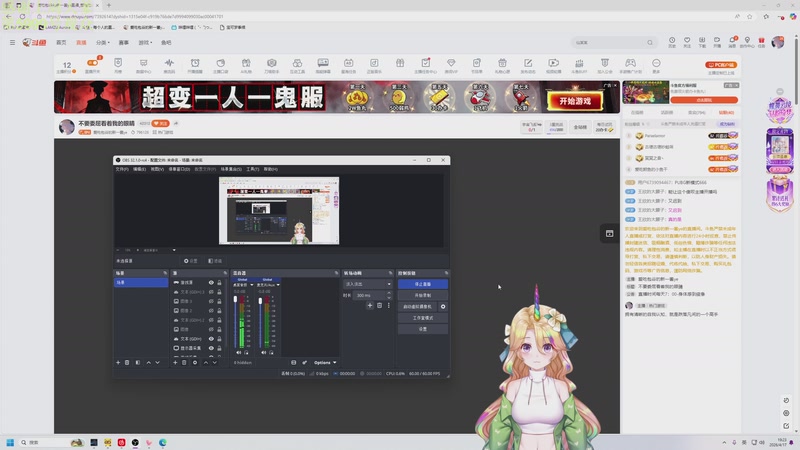Open the 文件(F) menu in OBS
800x450 pixels.
click(x=122, y=169)
